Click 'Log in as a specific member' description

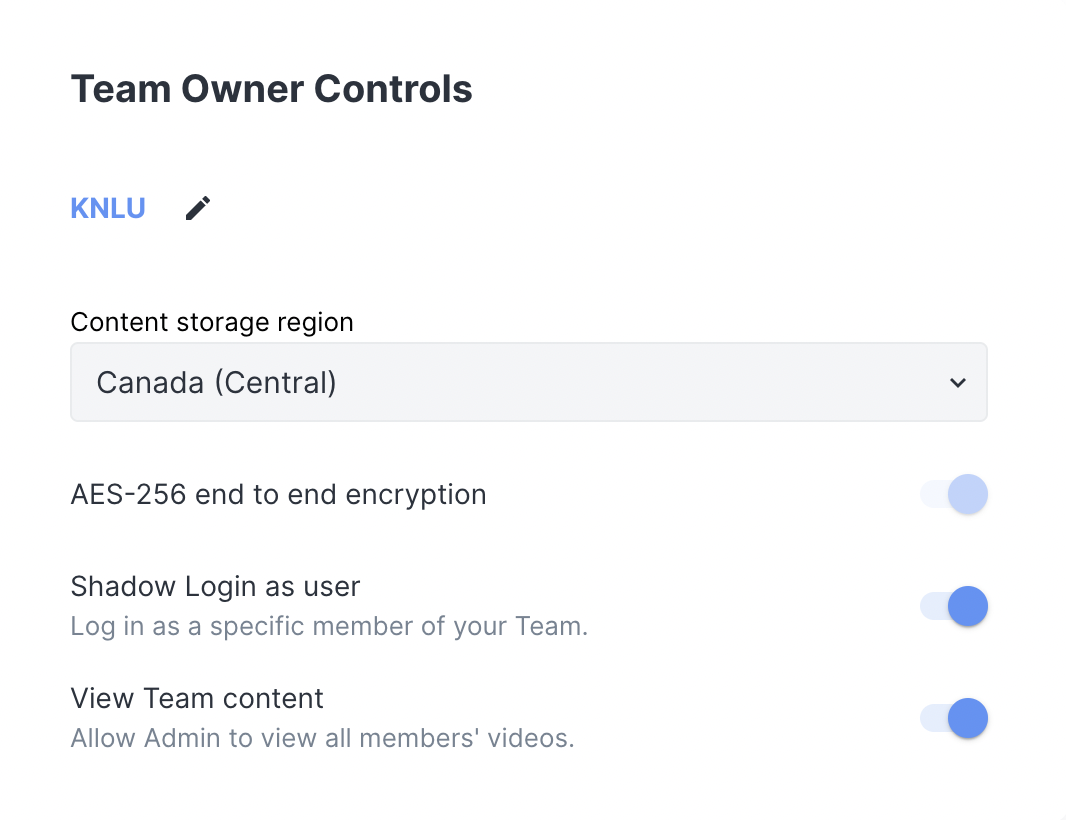(x=329, y=627)
